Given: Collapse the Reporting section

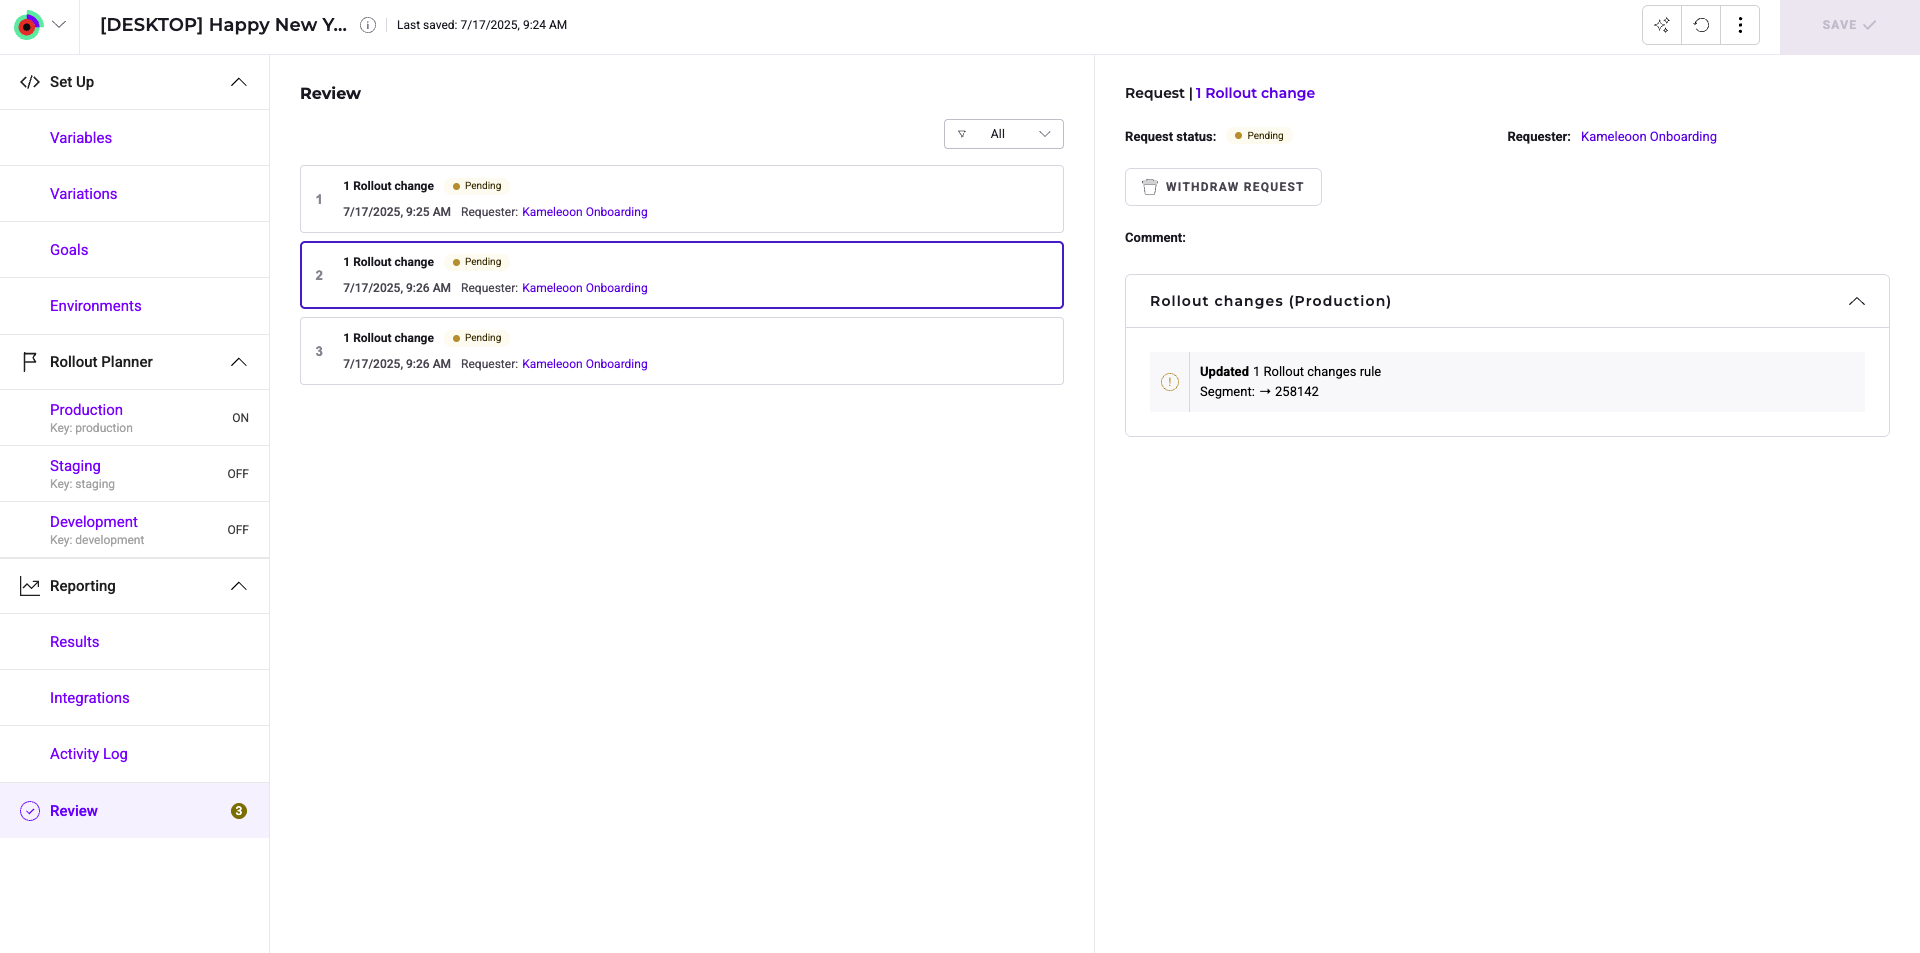Looking at the screenshot, I should pos(238,586).
